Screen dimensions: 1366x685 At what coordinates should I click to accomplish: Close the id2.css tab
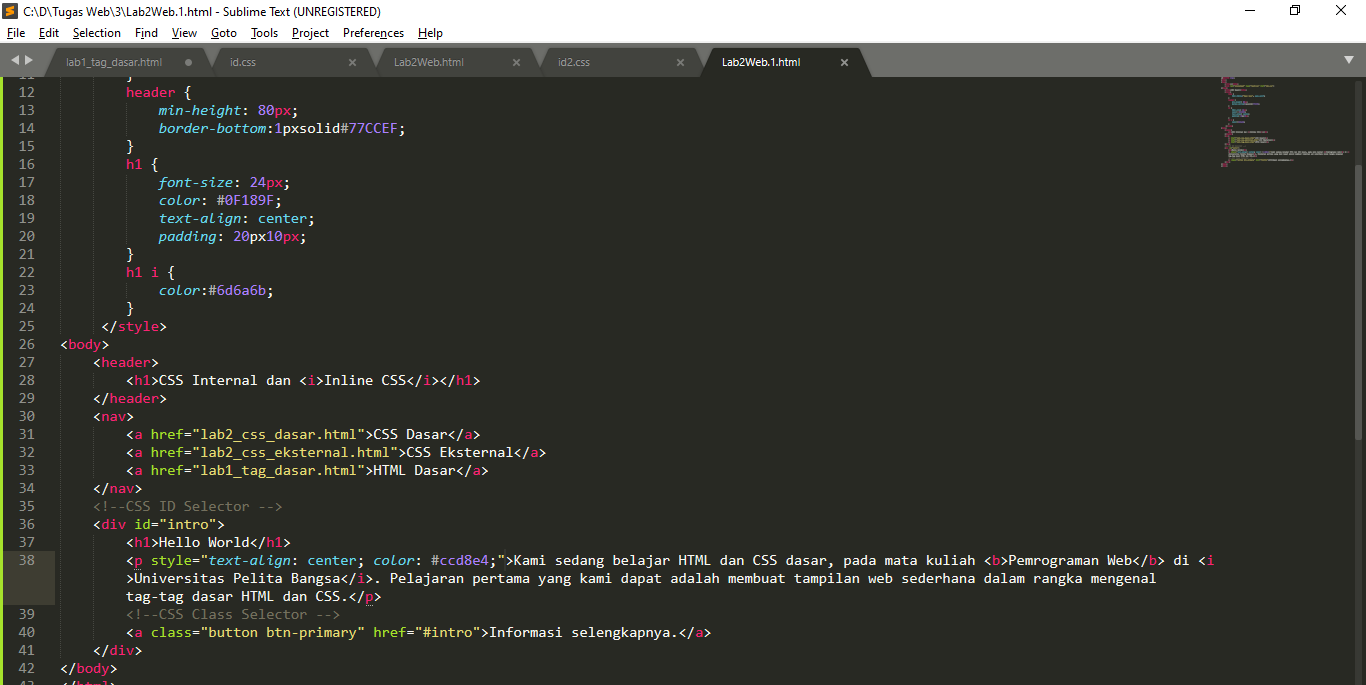[x=680, y=62]
